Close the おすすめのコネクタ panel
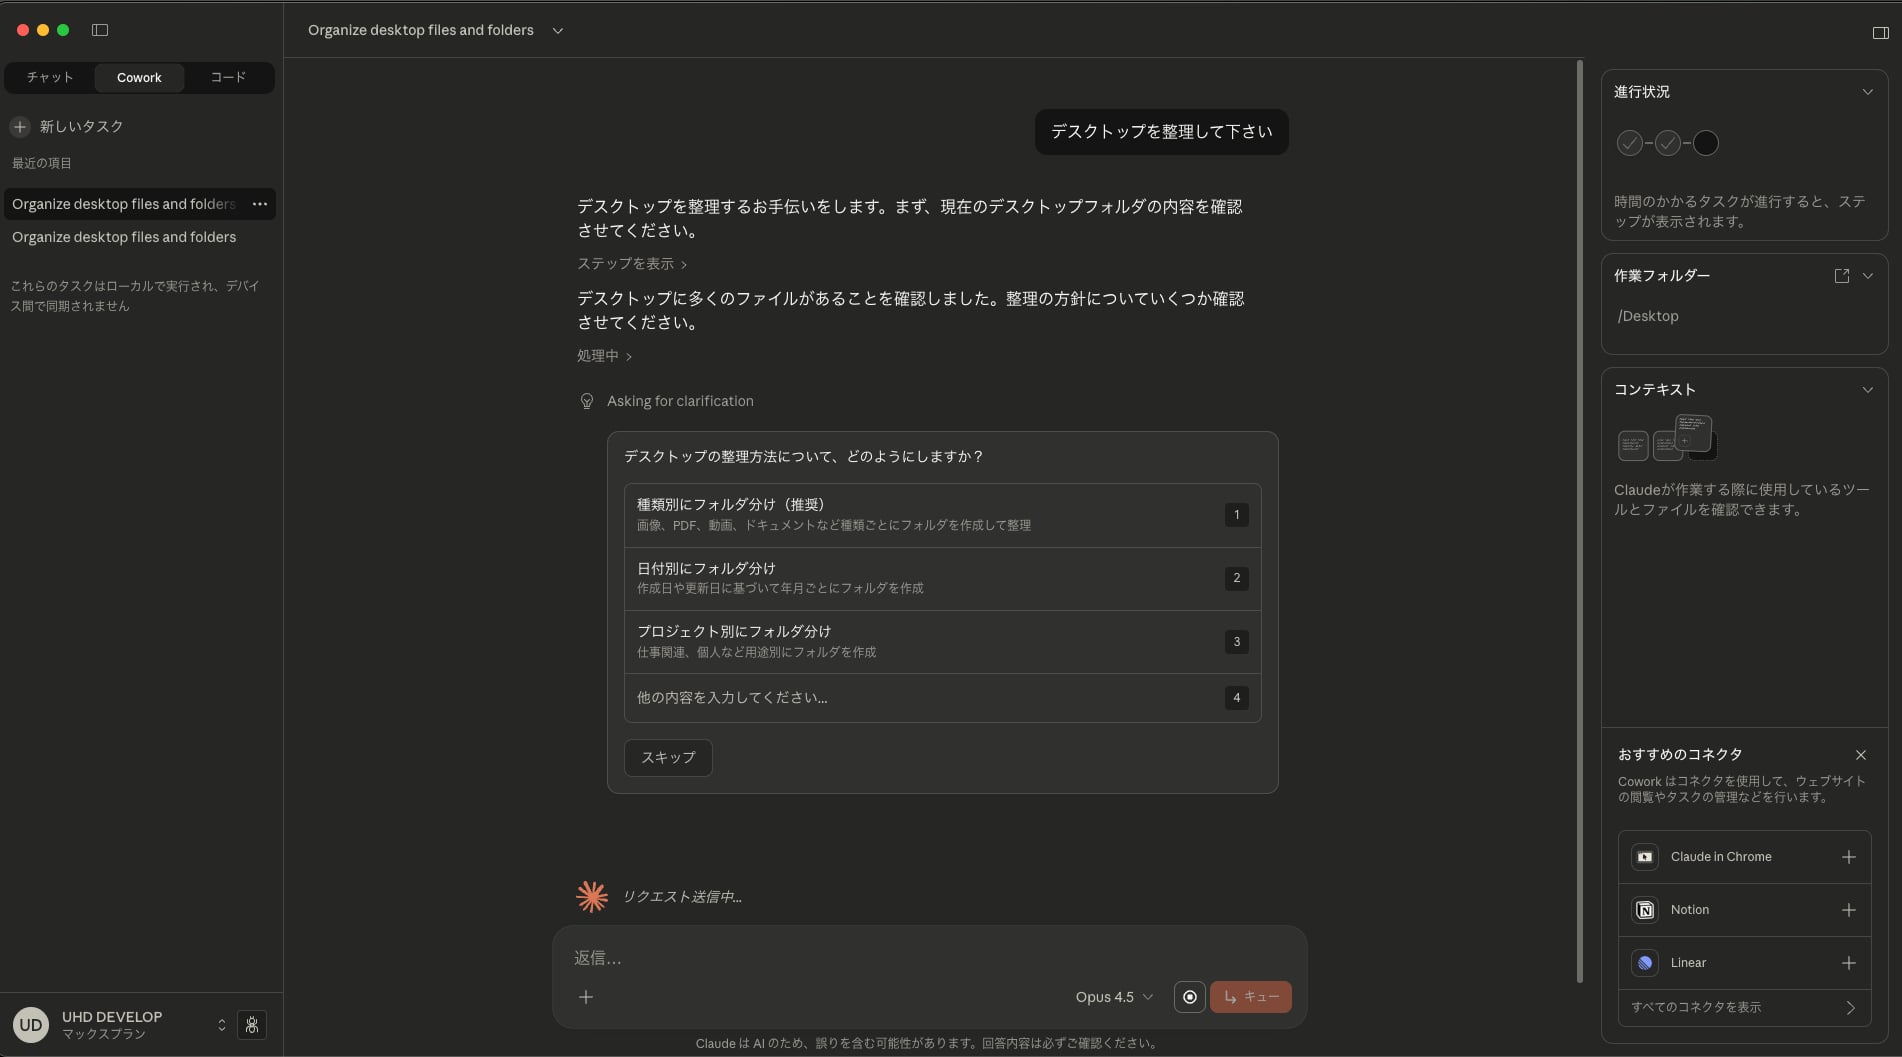This screenshot has width=1902, height=1057. pos(1860,755)
